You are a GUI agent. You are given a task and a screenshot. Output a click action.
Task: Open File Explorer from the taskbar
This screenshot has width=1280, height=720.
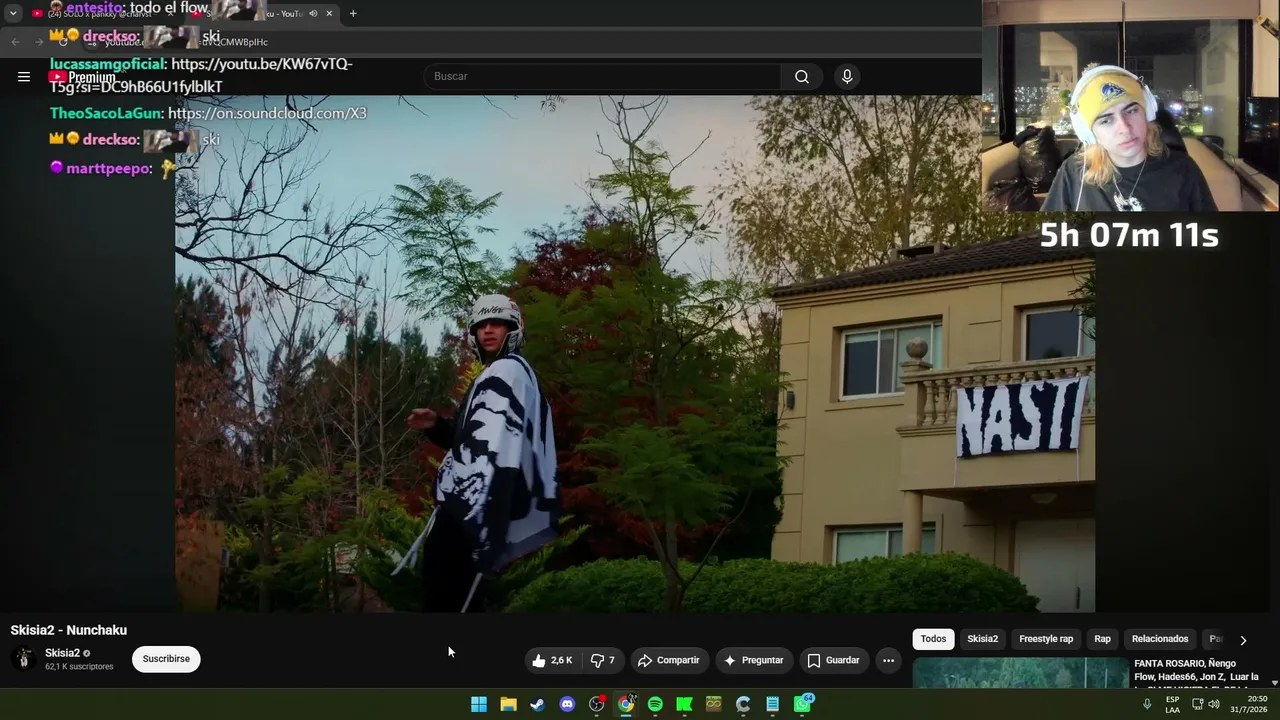coord(508,704)
